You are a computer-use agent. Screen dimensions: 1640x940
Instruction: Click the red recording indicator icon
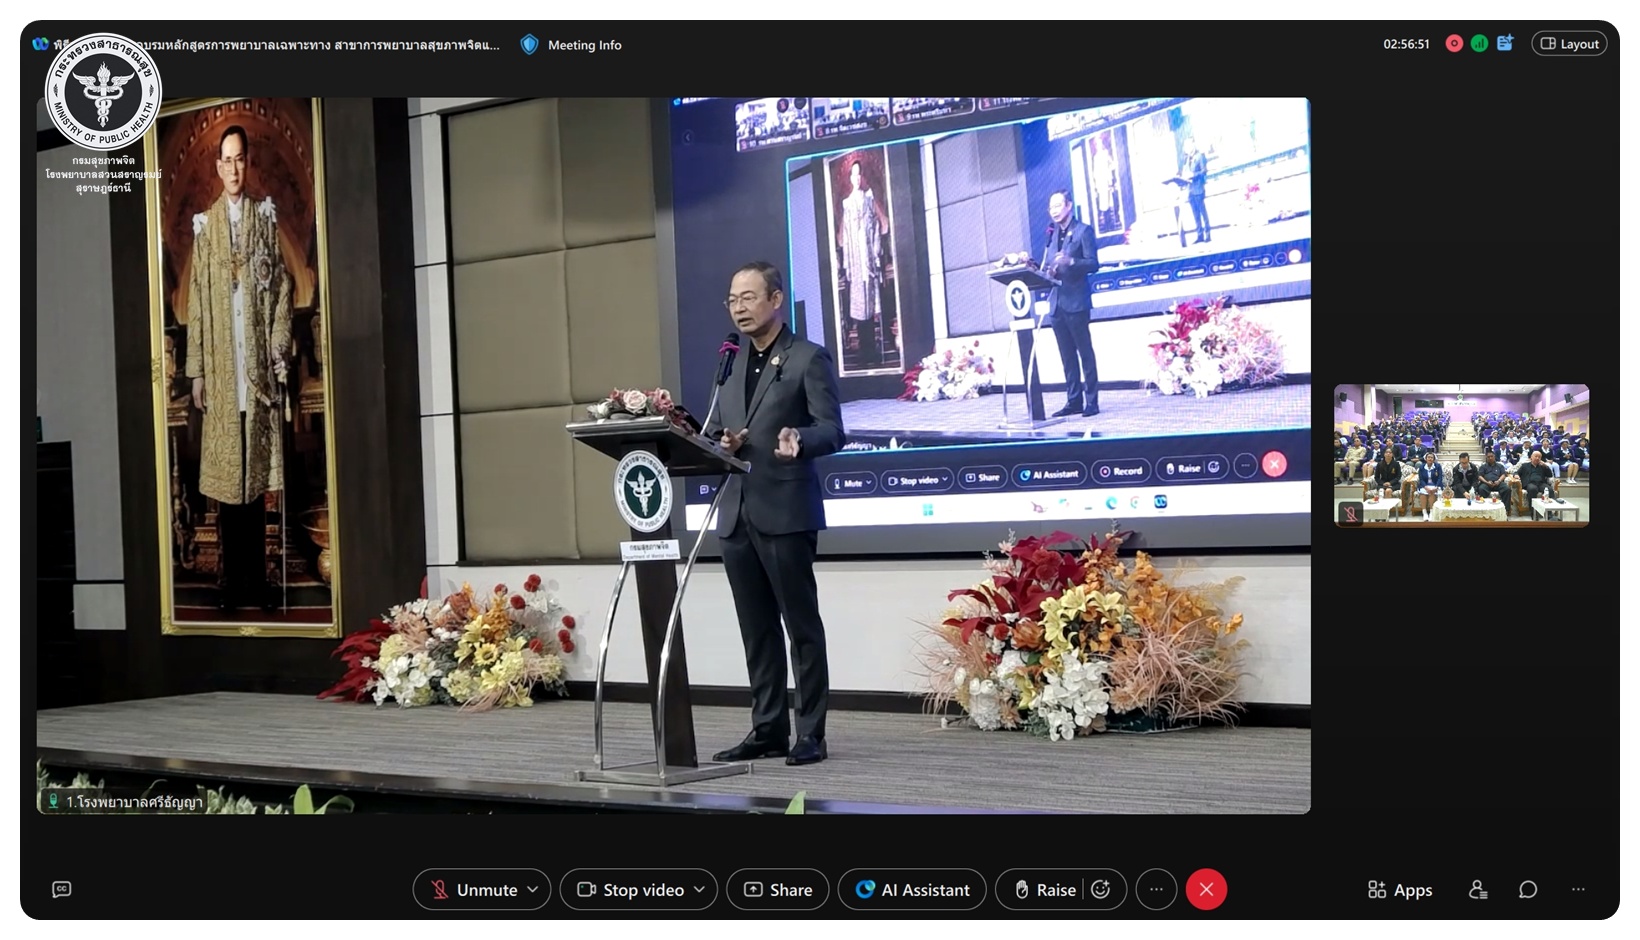1454,44
